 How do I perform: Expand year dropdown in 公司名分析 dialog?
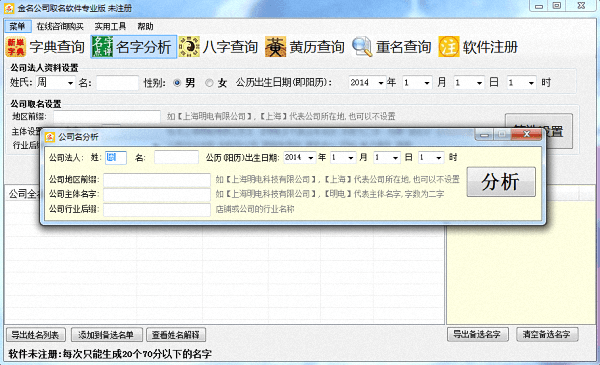311,158
